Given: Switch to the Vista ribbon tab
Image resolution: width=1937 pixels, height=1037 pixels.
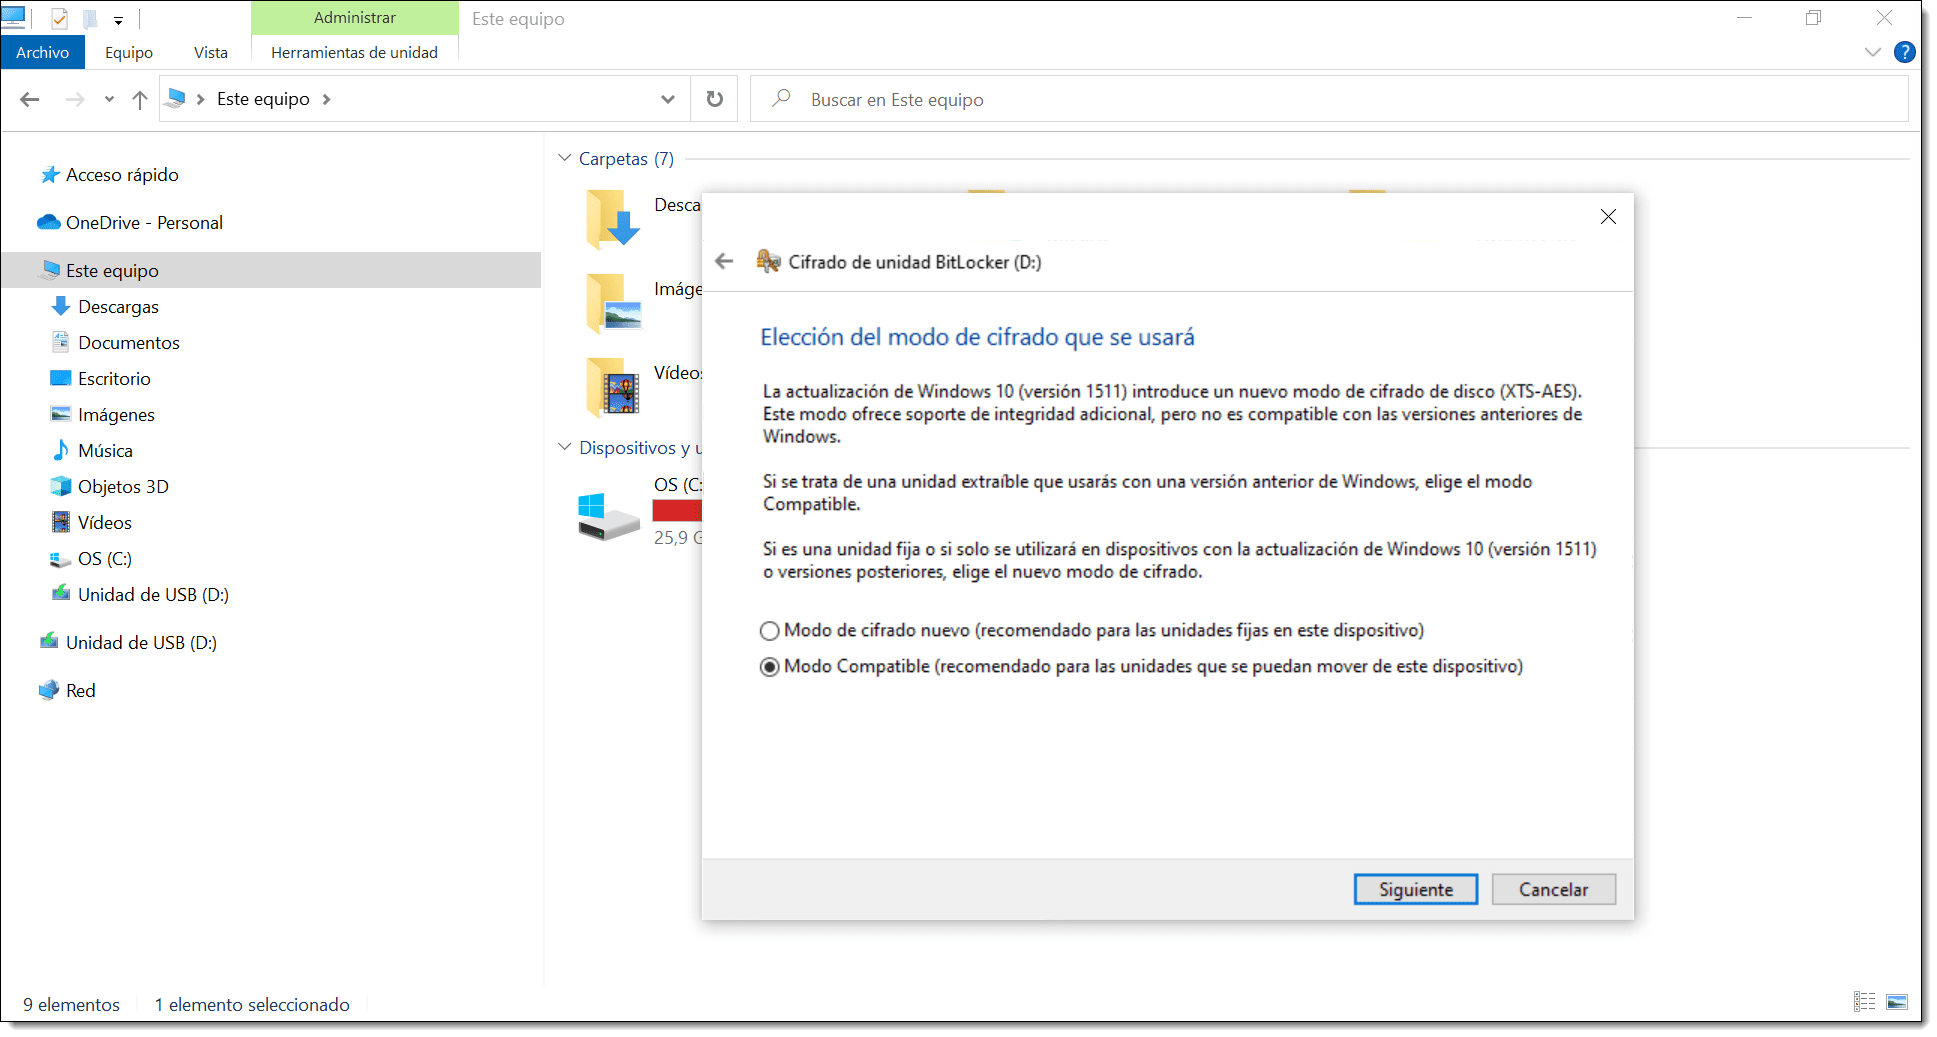Looking at the screenshot, I should click(x=211, y=53).
